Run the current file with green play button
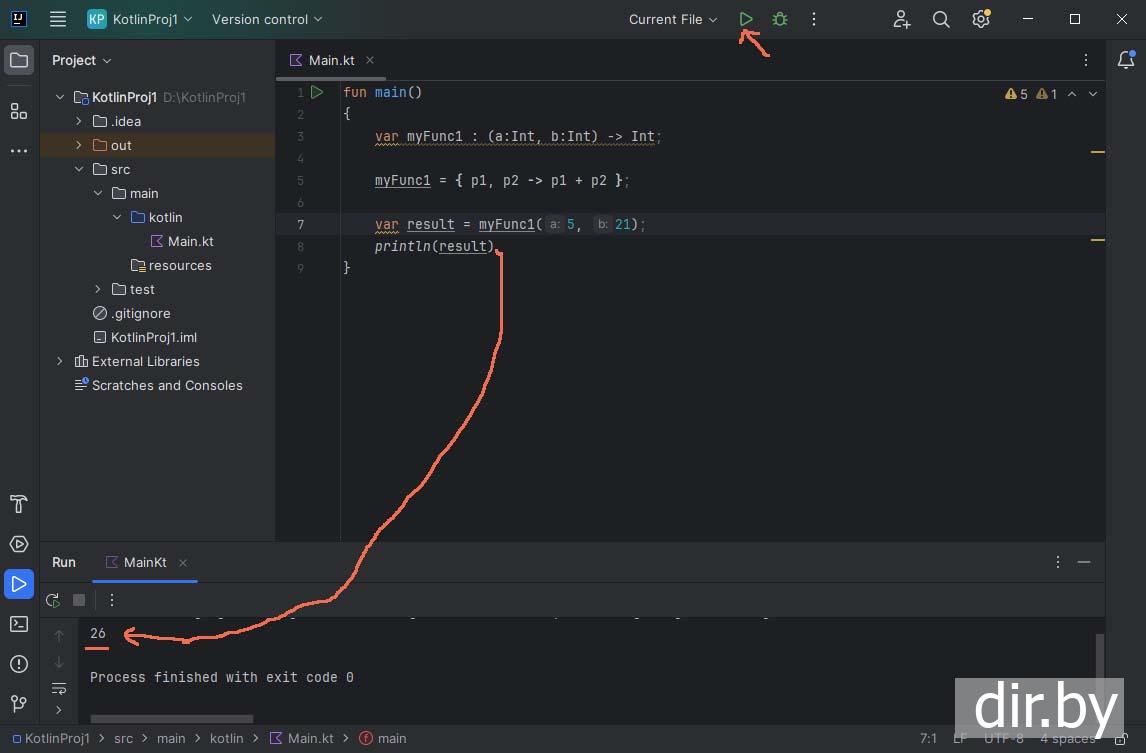This screenshot has height=753, width=1146. point(746,19)
